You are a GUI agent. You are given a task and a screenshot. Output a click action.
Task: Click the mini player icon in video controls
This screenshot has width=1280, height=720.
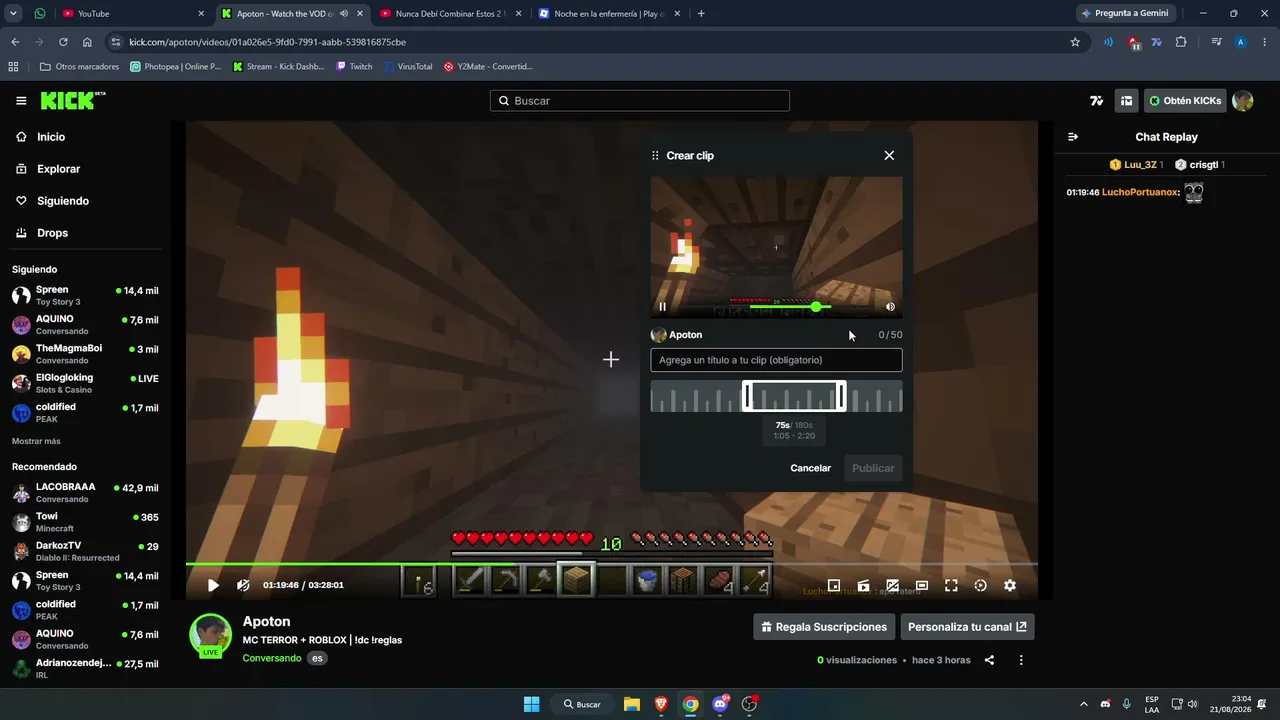(x=834, y=586)
